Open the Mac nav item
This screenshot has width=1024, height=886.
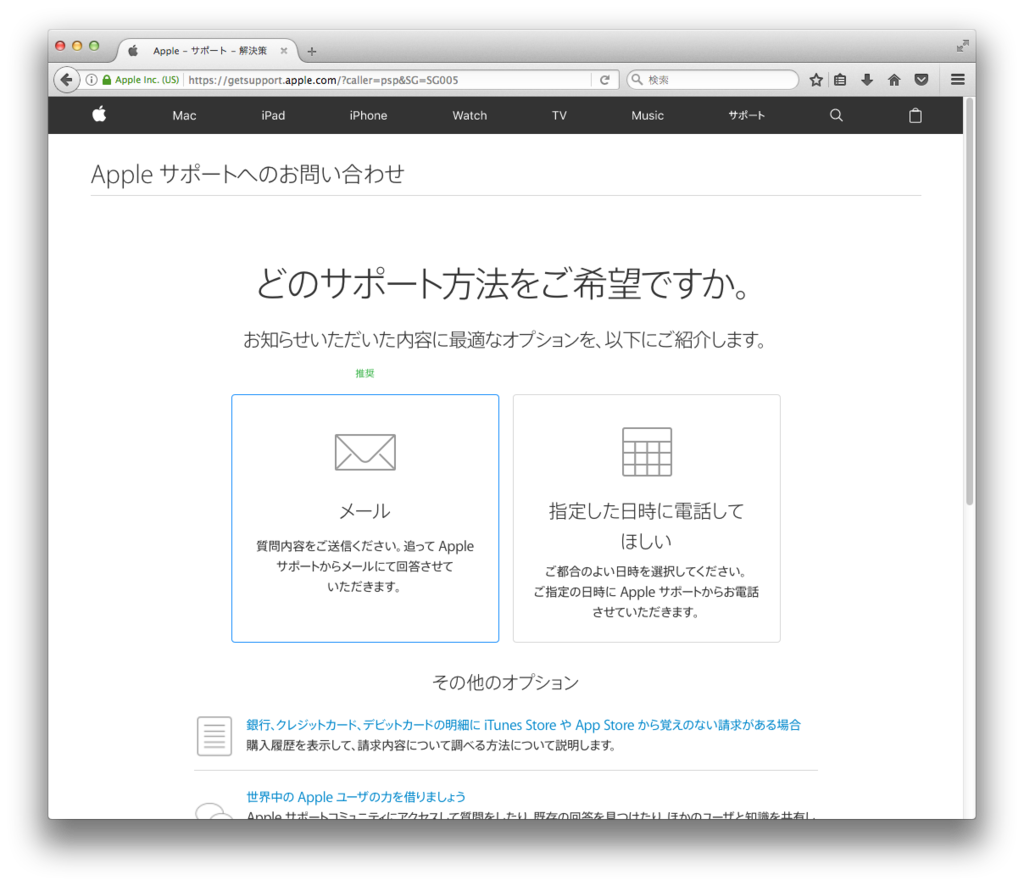coord(184,116)
